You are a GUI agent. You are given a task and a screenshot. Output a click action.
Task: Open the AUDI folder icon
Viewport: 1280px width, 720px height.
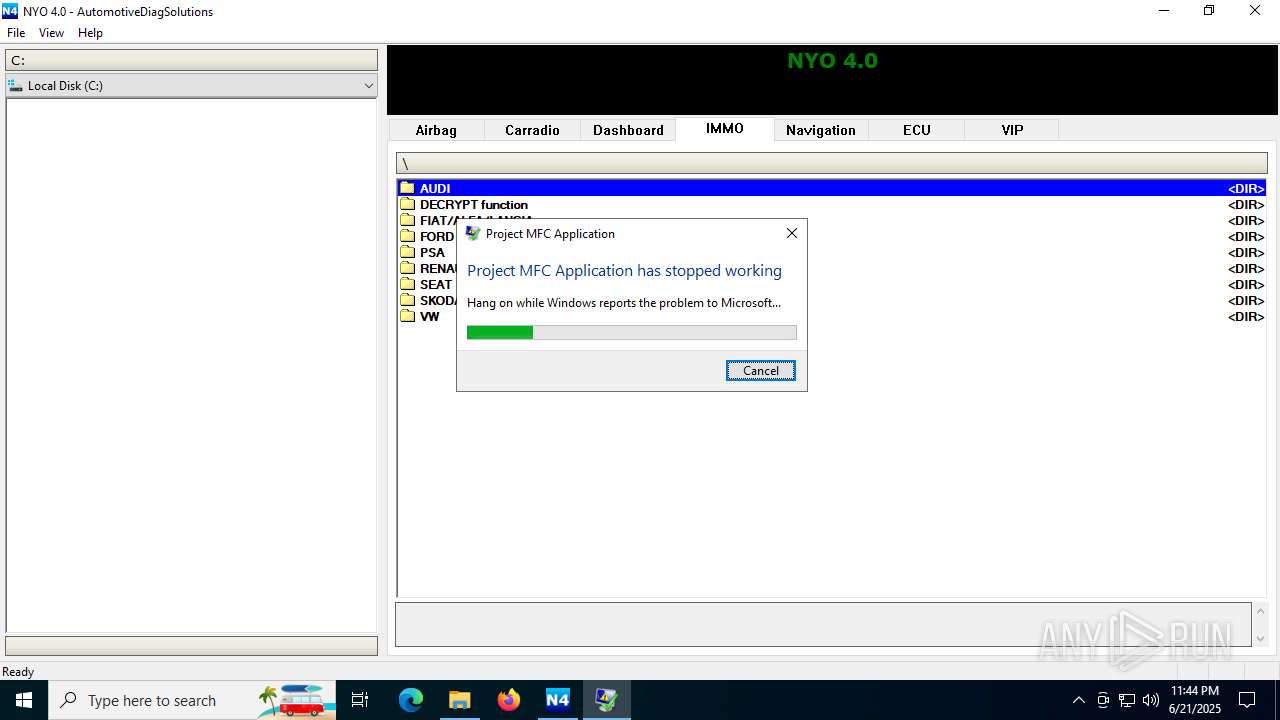pos(407,188)
